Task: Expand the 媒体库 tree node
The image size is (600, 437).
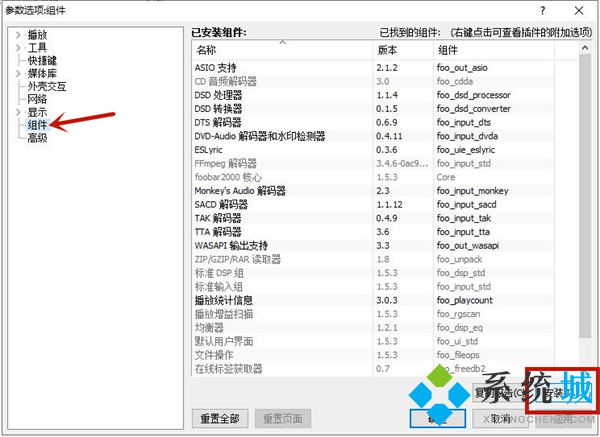Action: coord(18,73)
